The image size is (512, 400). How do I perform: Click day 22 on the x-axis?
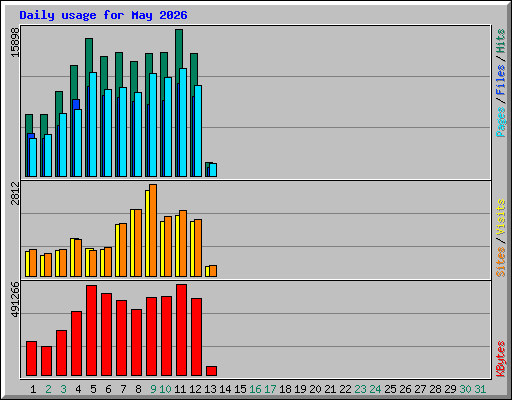pyautogui.click(x=345, y=389)
